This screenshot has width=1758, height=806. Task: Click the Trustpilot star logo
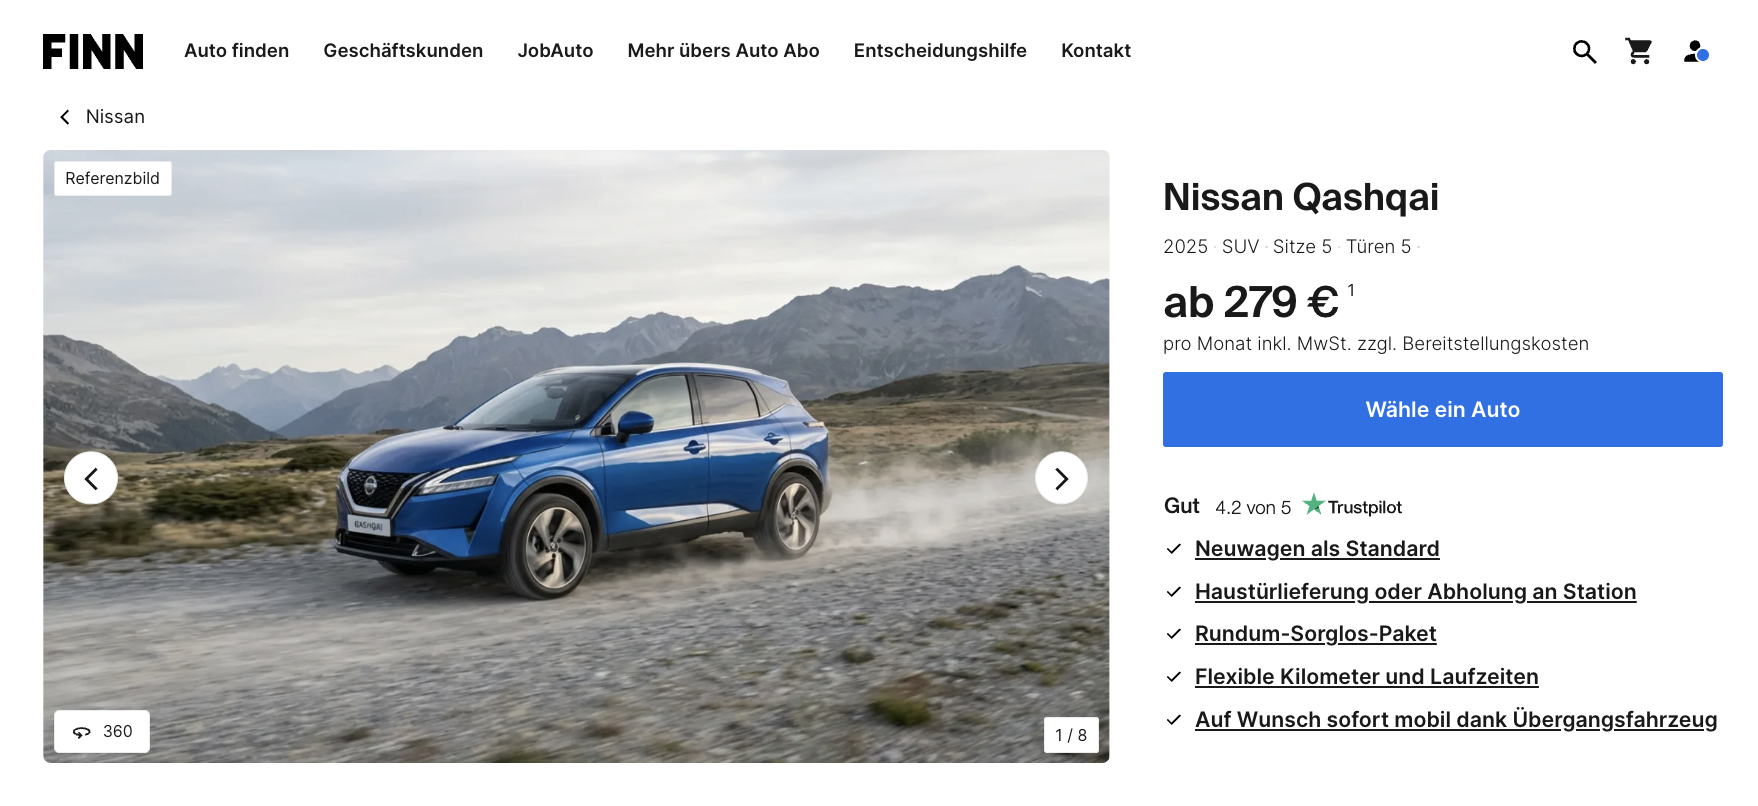pos(1352,506)
